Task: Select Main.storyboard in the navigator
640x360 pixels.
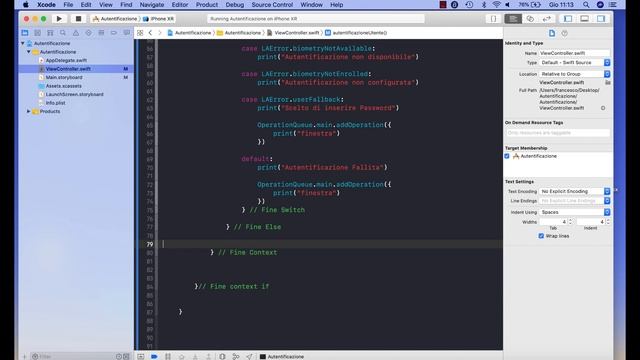Action: (64, 78)
